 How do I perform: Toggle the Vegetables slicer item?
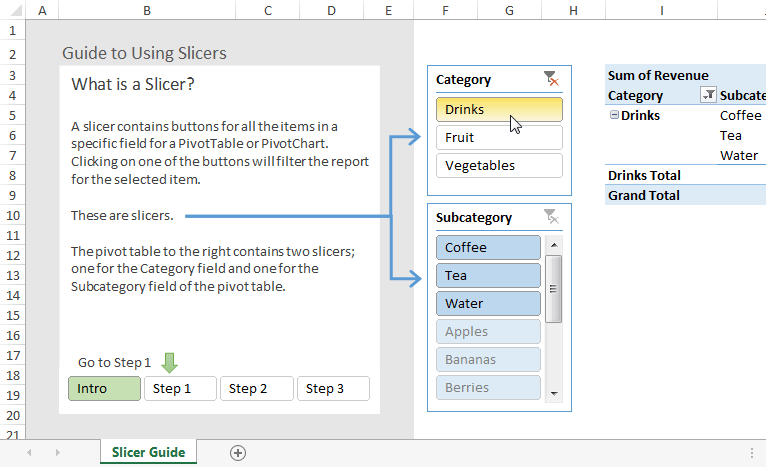pyautogui.click(x=499, y=165)
